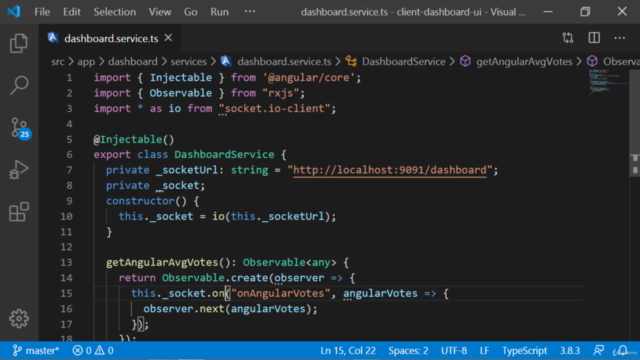The height and width of the screenshot is (360, 640).
Task: Click 'getAngularAvgVotes()' method name in code
Action: point(168,262)
